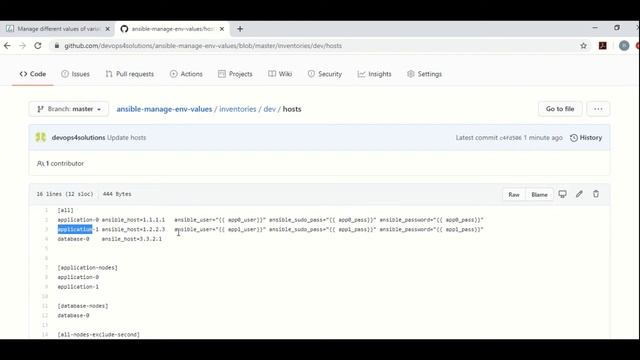Open a new browser tab
The image size is (640, 360).
240,29
